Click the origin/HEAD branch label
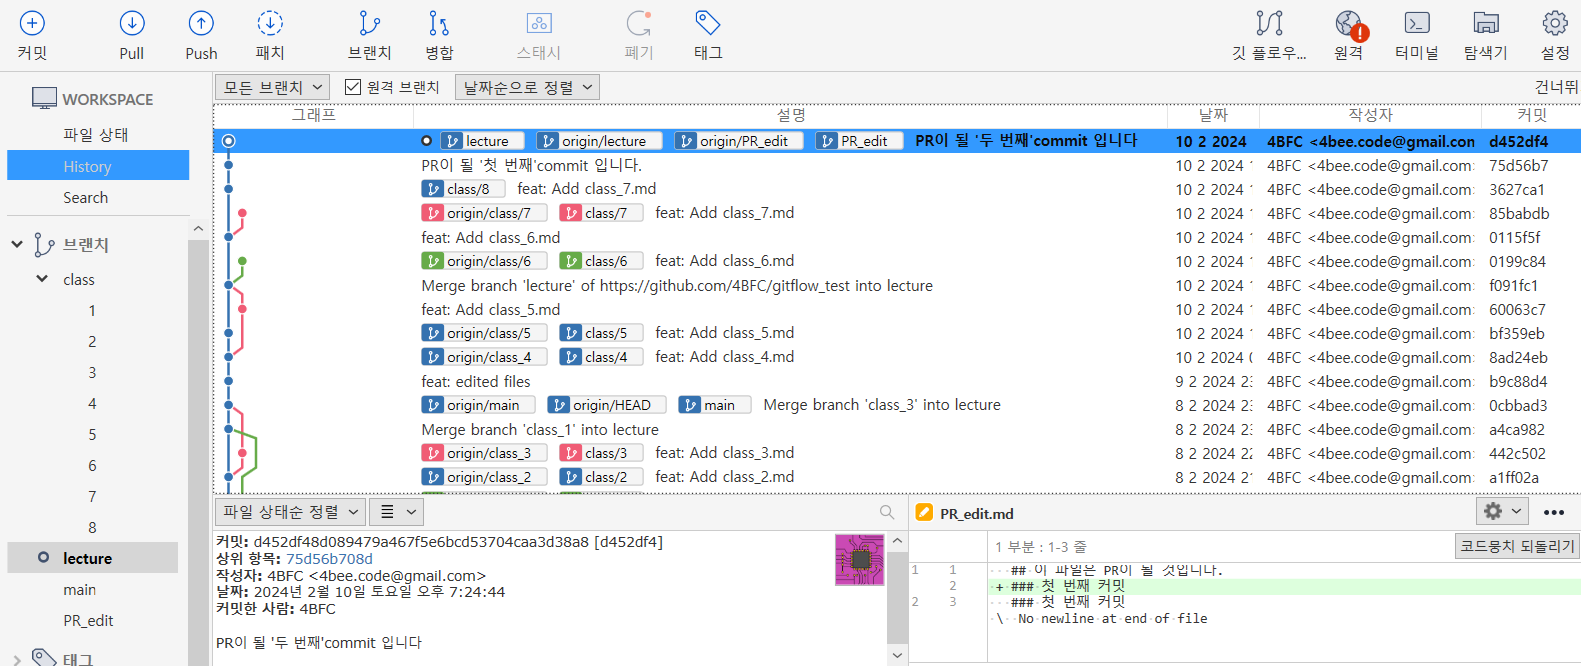 click(608, 405)
